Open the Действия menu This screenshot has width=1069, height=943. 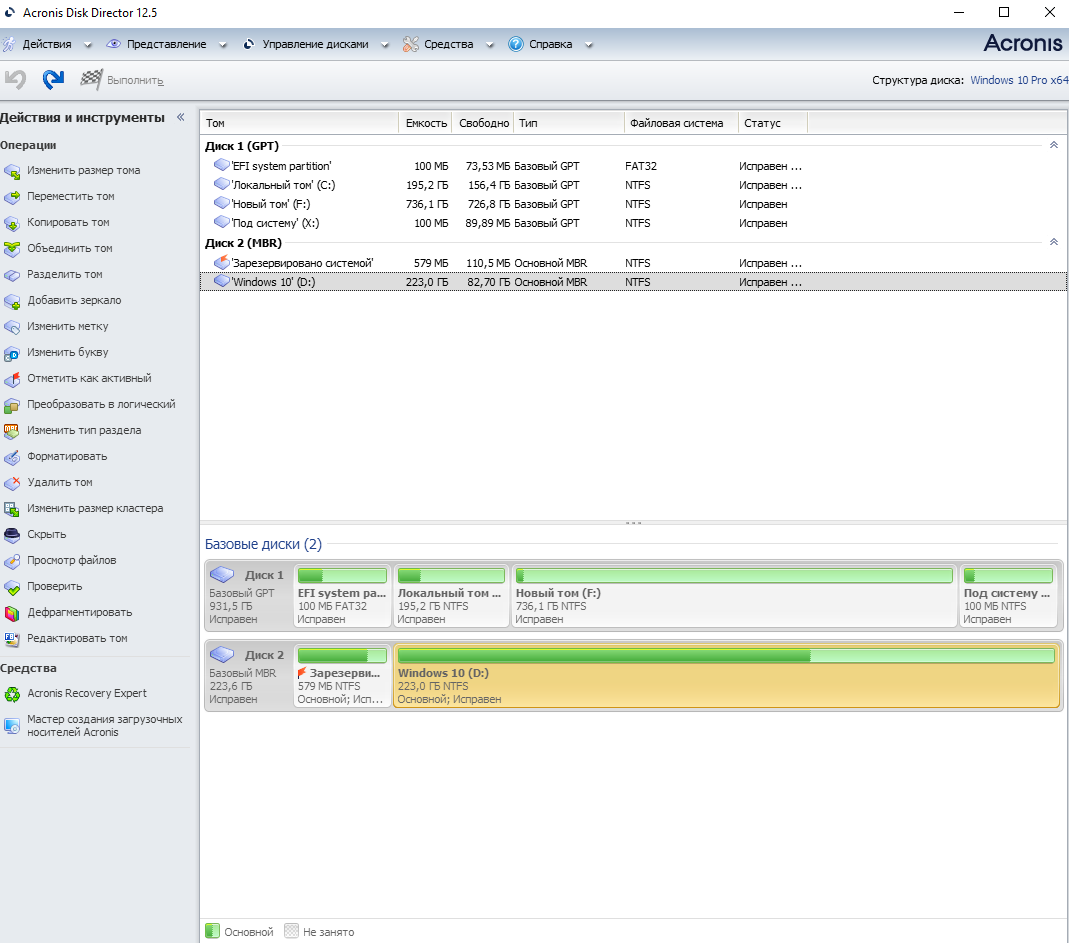pyautogui.click(x=47, y=44)
